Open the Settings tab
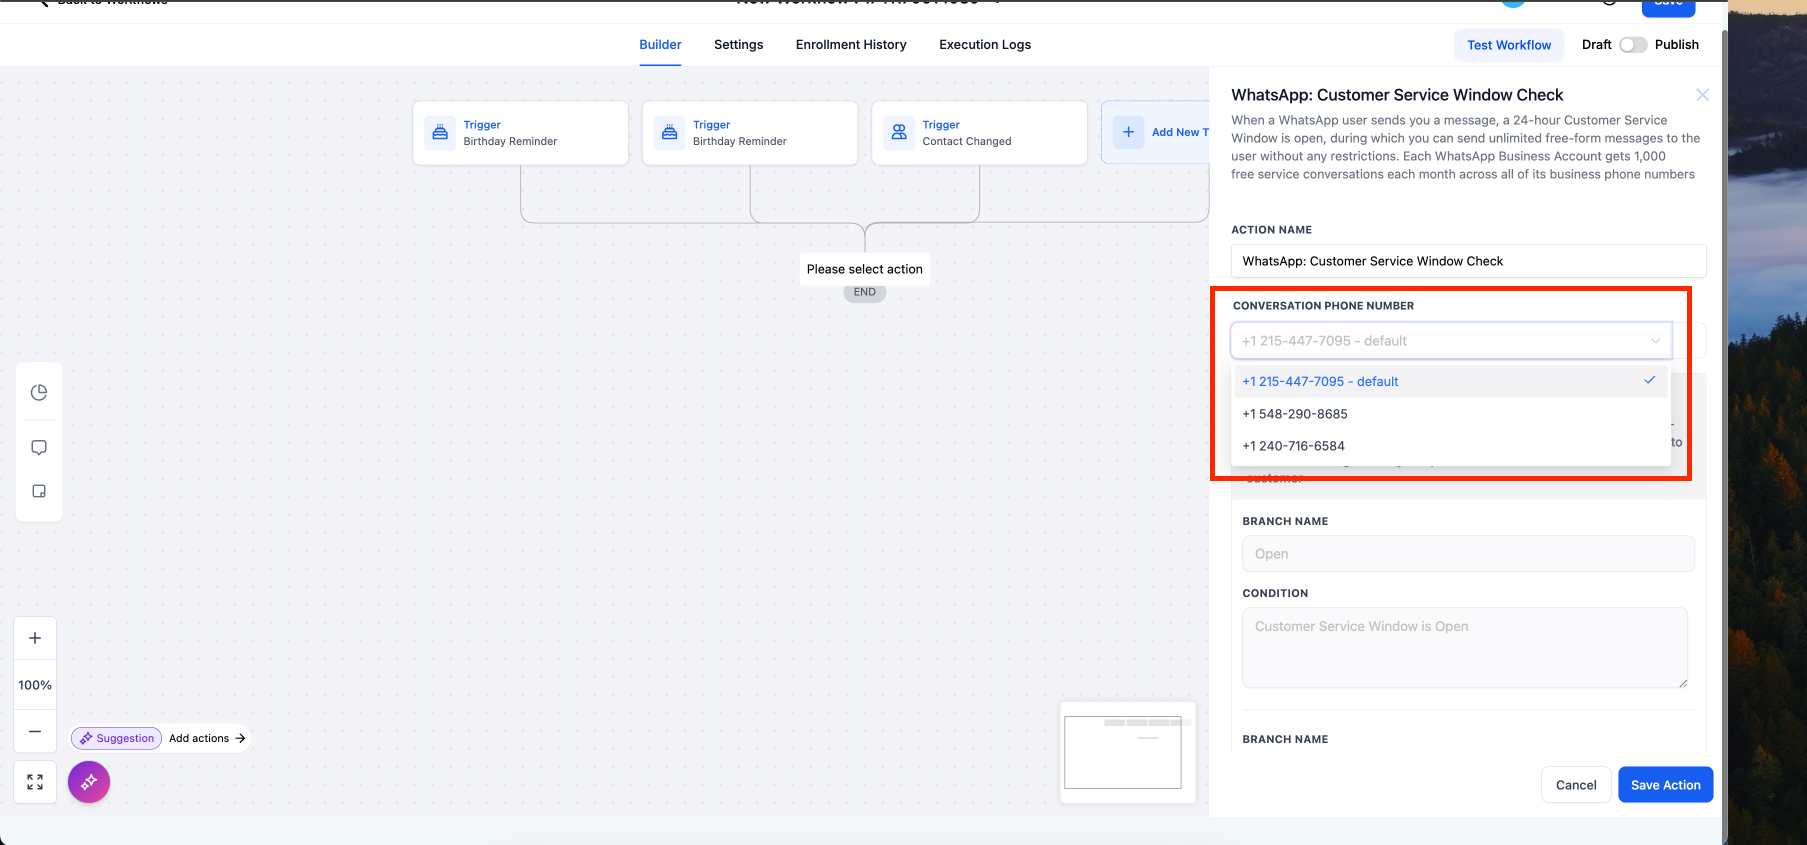1807x845 pixels. (x=738, y=45)
